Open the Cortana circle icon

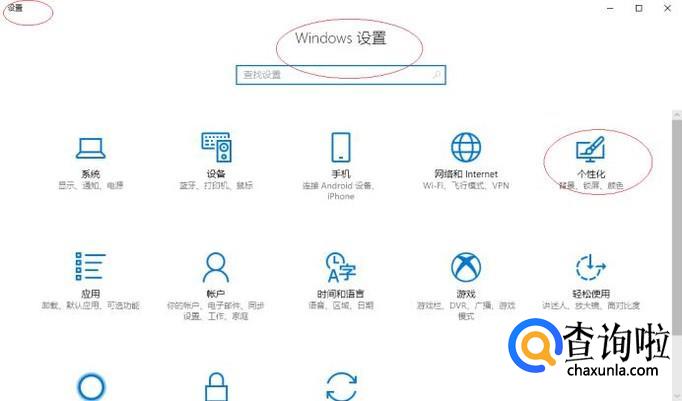[91, 387]
